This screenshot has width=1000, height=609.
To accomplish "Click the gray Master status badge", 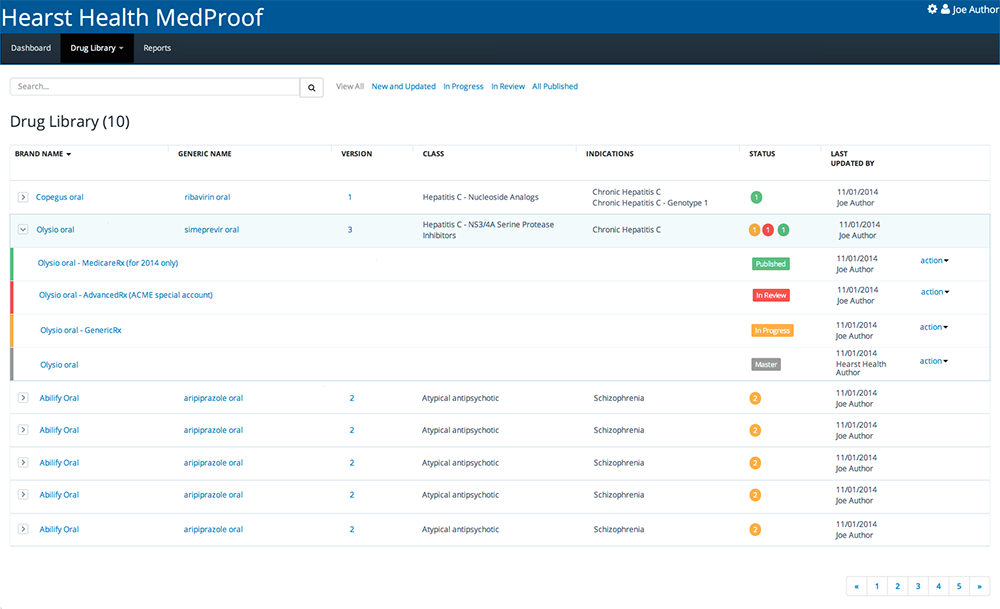I will [x=765, y=364].
